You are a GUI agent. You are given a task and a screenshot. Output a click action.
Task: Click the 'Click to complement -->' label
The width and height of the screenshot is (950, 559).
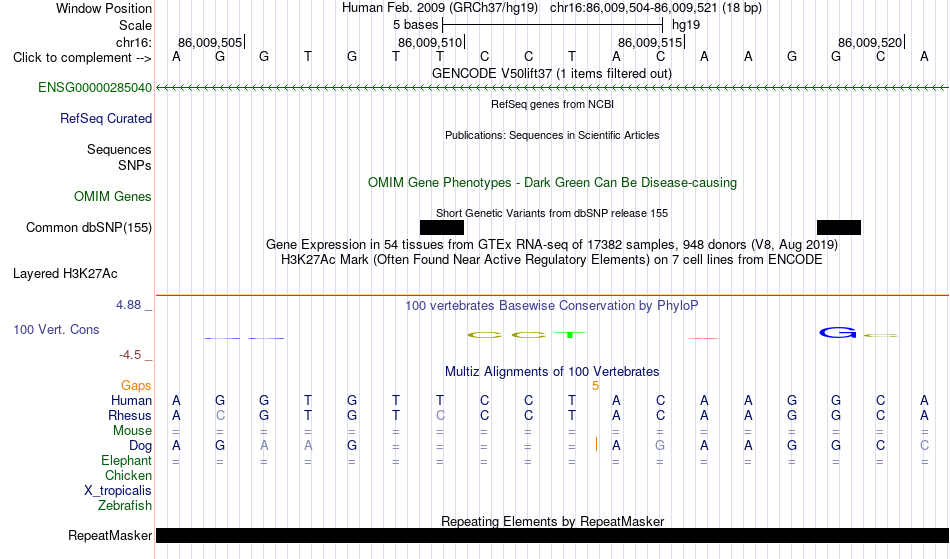(82, 58)
